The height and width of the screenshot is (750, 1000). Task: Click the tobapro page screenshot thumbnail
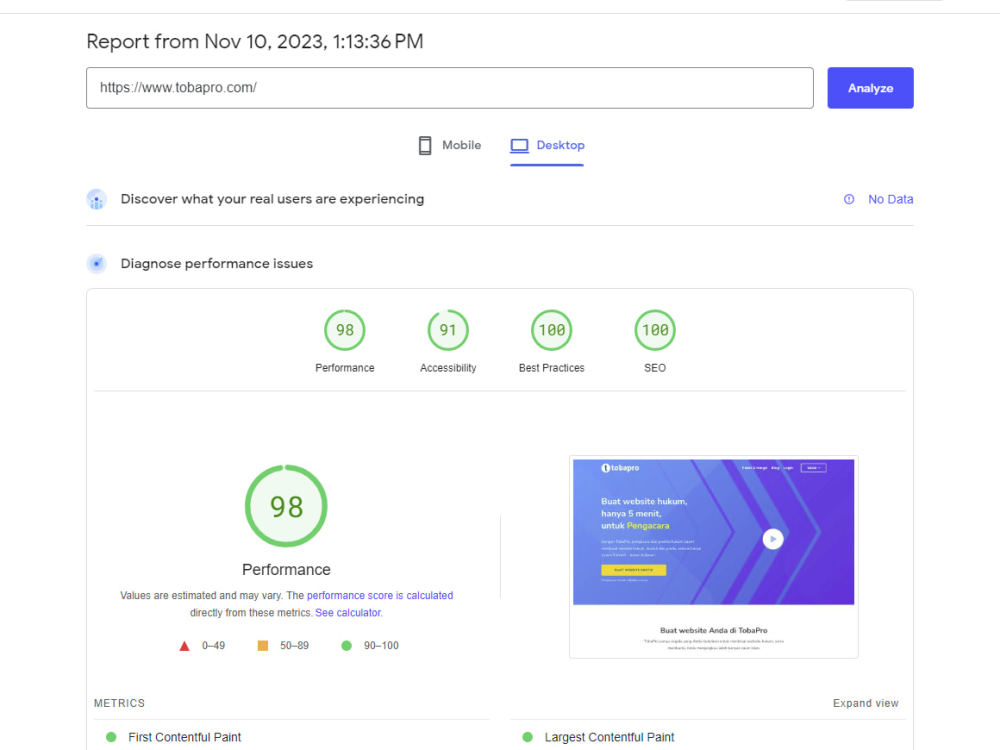click(x=714, y=557)
